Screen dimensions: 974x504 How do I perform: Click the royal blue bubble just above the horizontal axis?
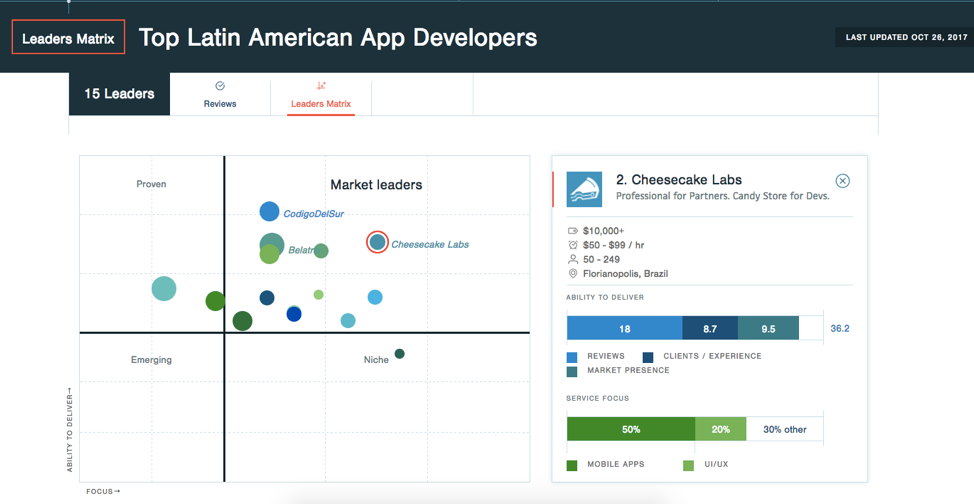(x=294, y=314)
